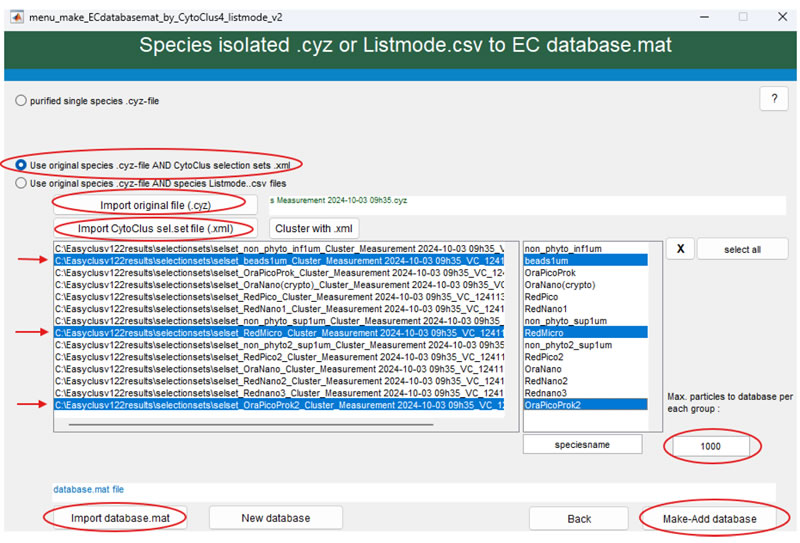Select OraPicoProk2 in species name list

(585, 405)
